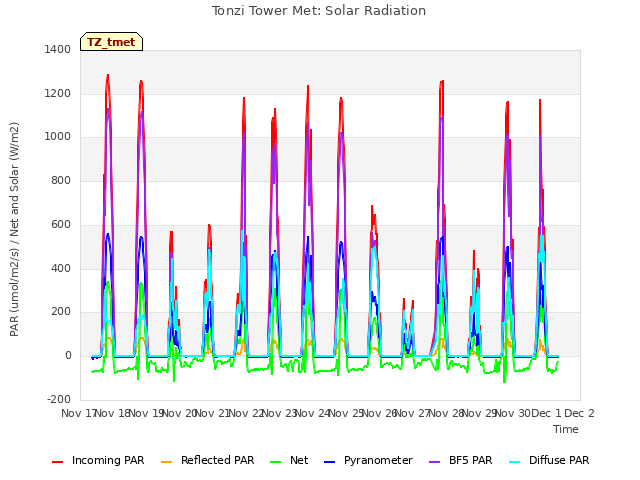This screenshot has height=480, width=640.
Task: Click the 1400 y-axis tick label
Action: pyautogui.click(x=58, y=49)
